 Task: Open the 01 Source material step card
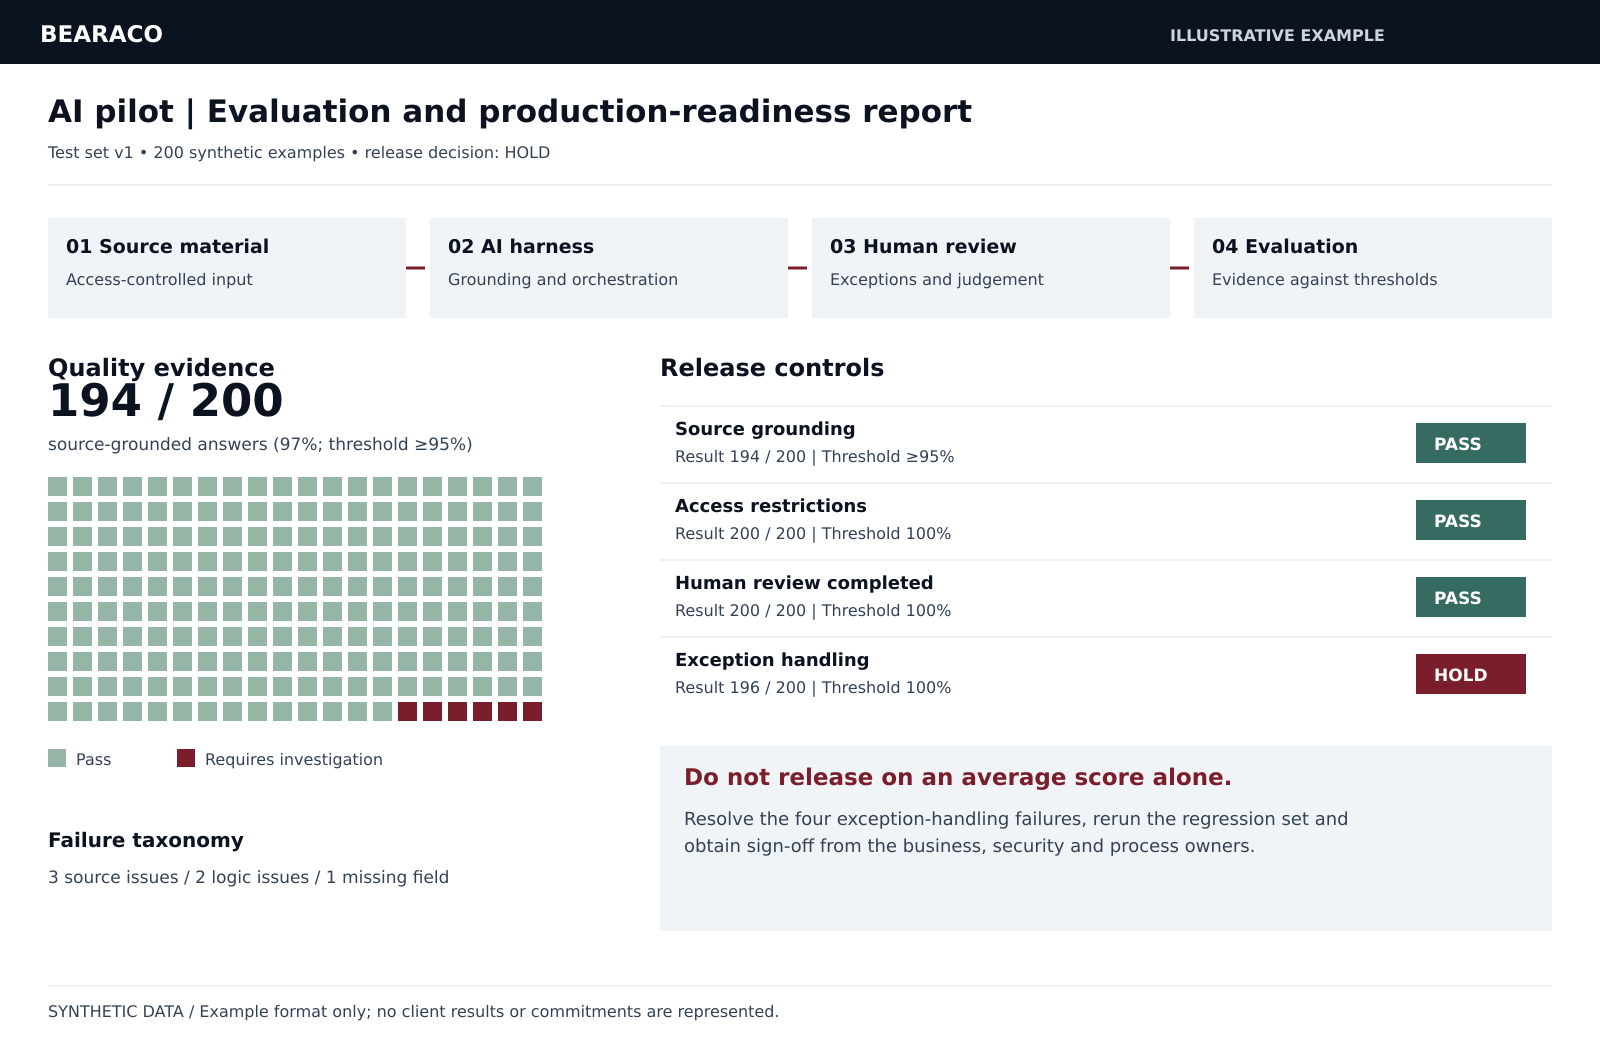(x=227, y=268)
